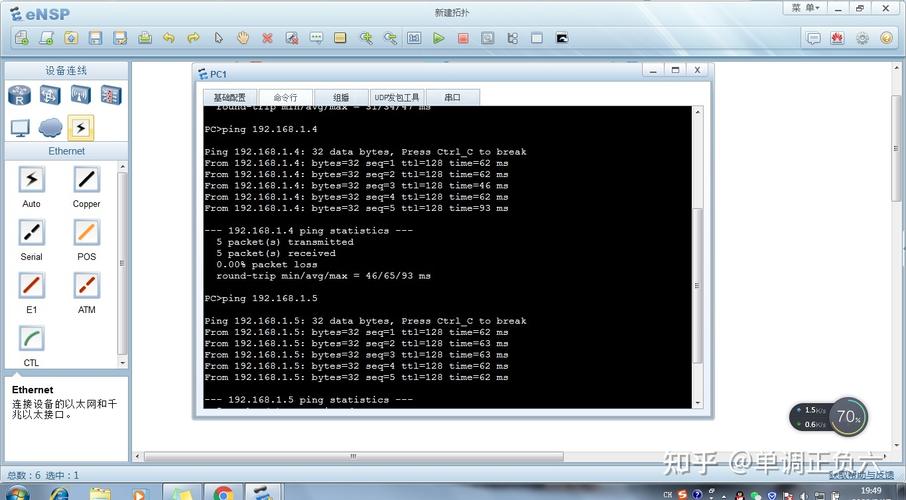Open Google Chrome from the taskbar
The height and width of the screenshot is (500, 906).
tap(223, 493)
